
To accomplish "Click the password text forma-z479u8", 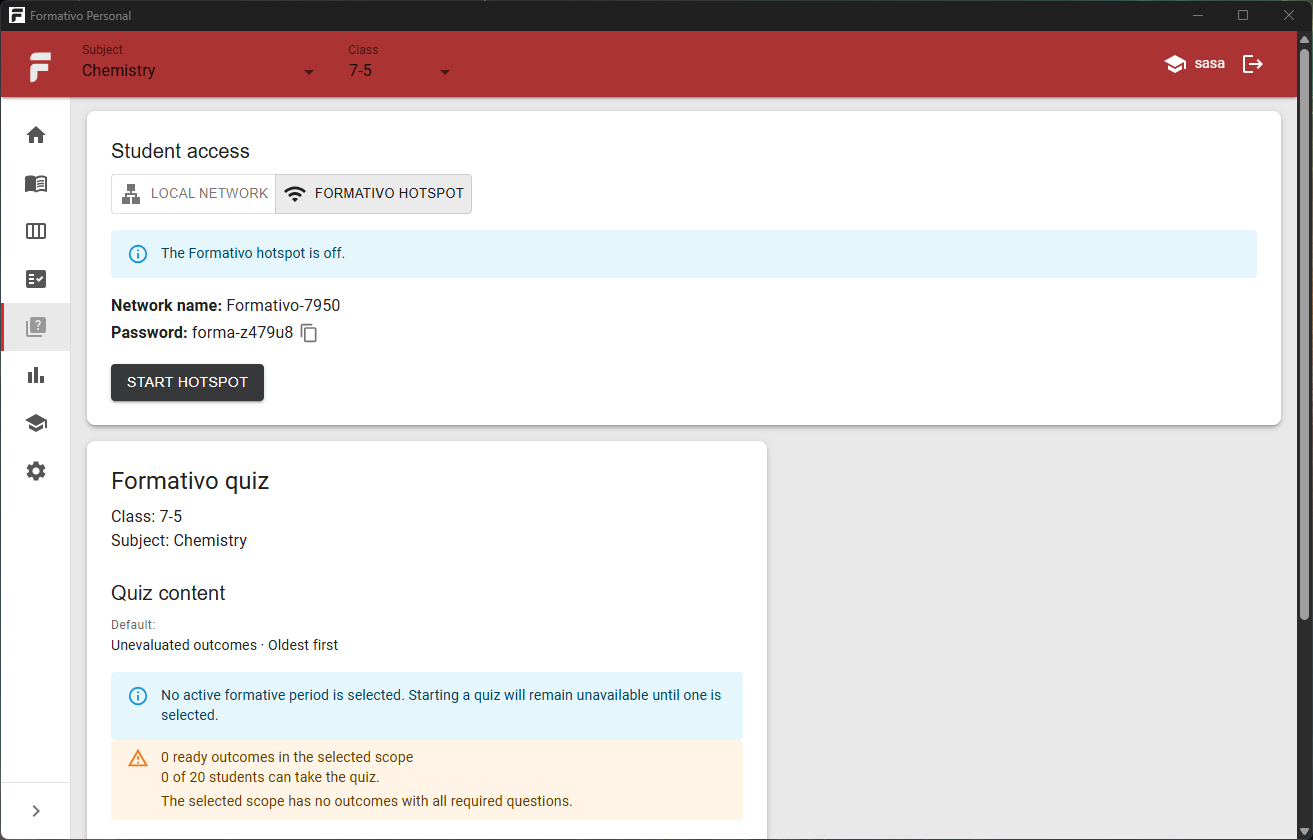I will 242,333.
